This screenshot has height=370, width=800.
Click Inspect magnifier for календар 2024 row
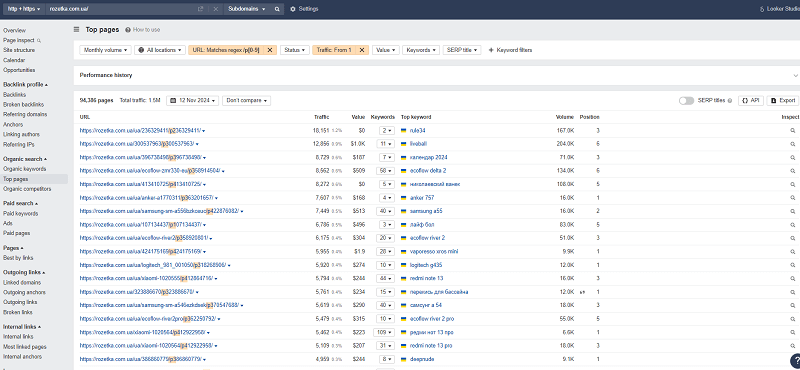pos(793,157)
